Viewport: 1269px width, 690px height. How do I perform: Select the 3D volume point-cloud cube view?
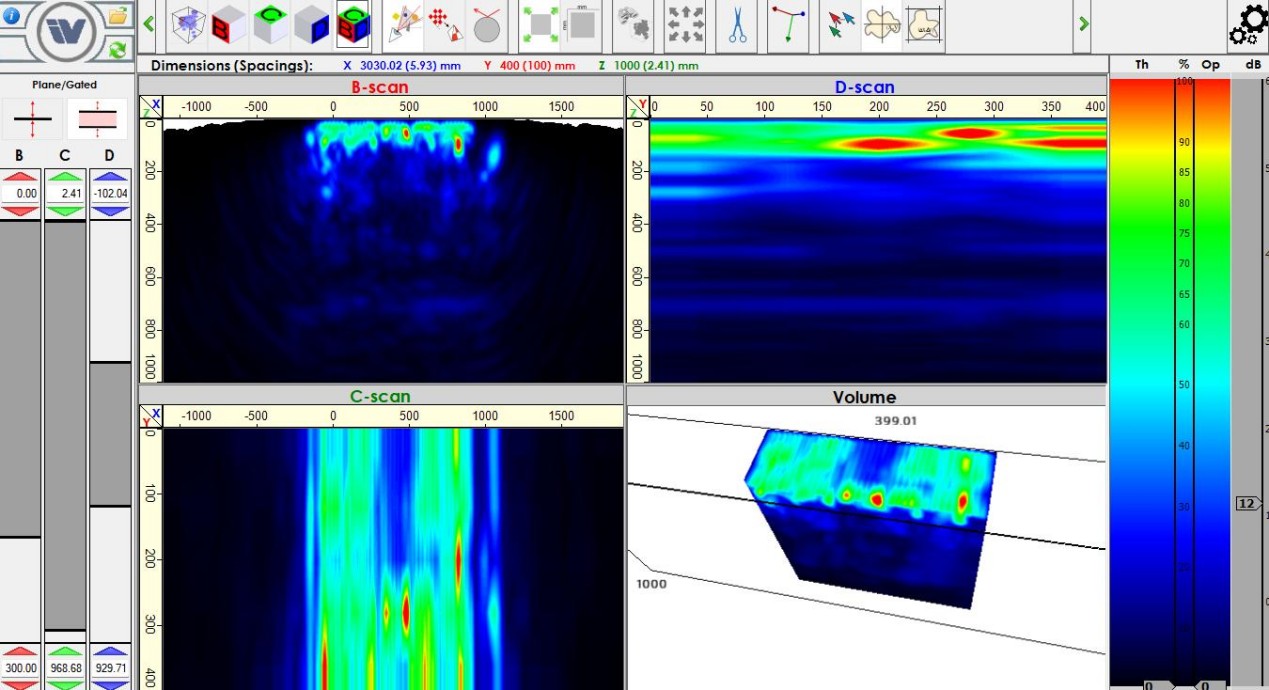(187, 24)
